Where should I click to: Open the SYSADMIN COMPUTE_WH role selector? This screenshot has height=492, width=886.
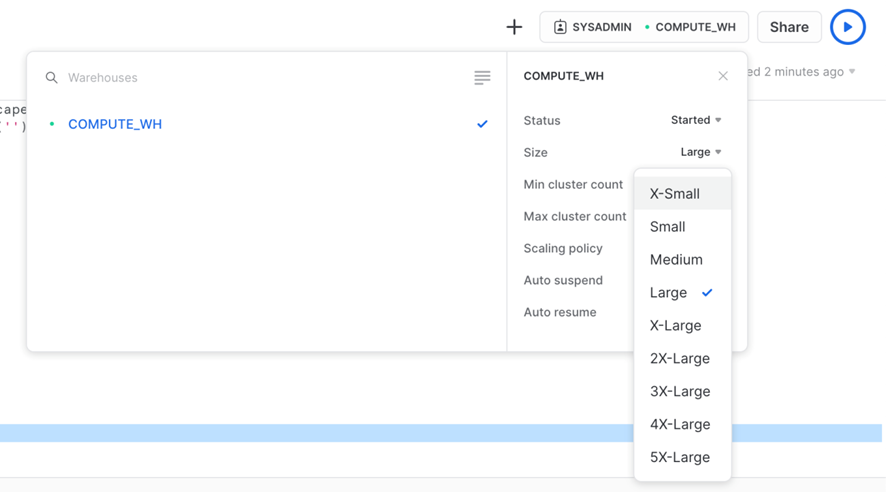point(644,27)
